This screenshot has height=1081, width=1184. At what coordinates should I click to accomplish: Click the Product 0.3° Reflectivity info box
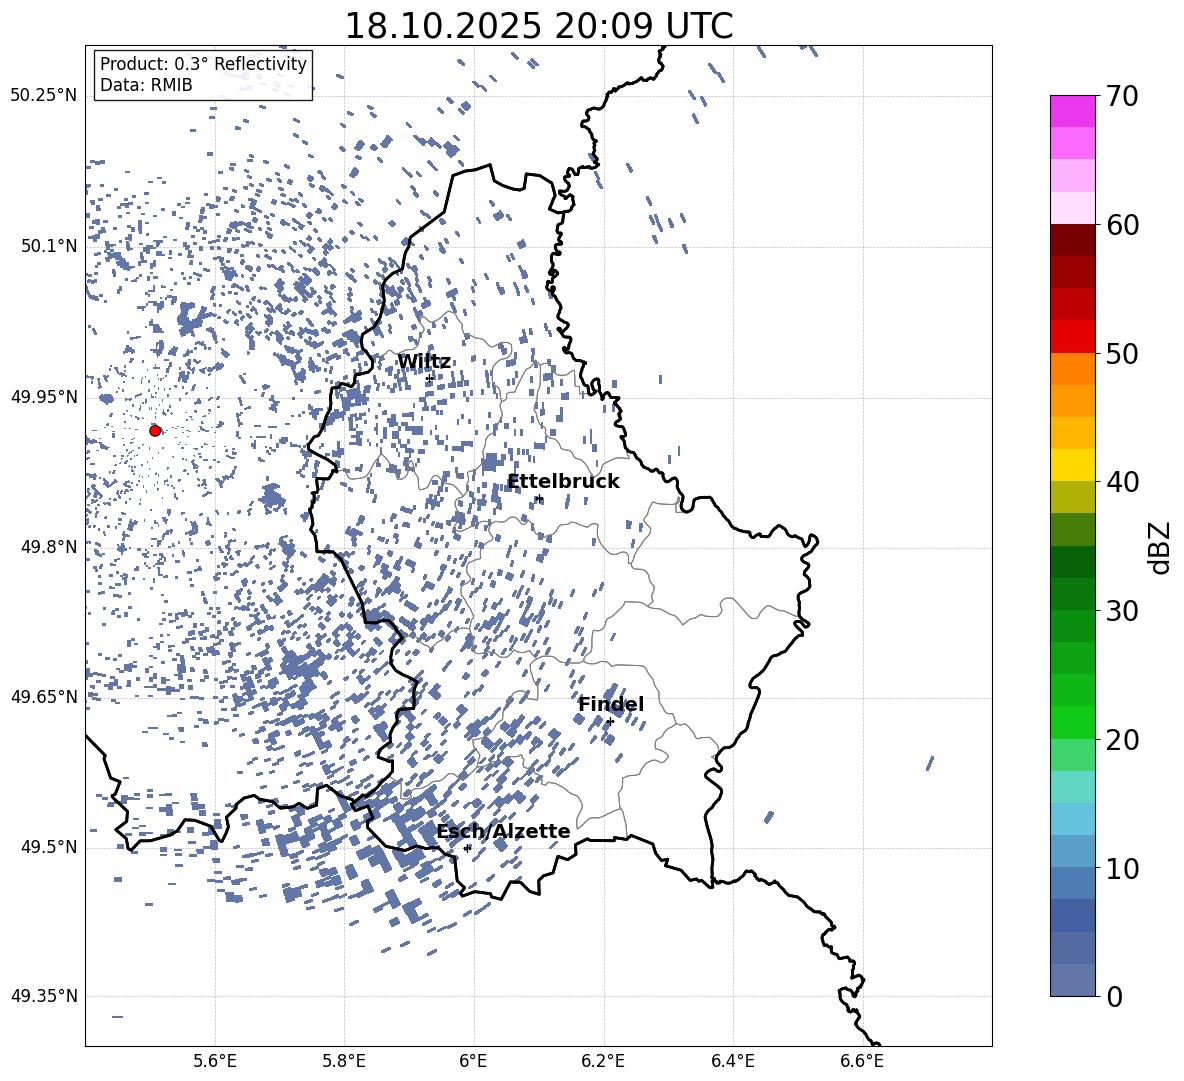pos(203,74)
